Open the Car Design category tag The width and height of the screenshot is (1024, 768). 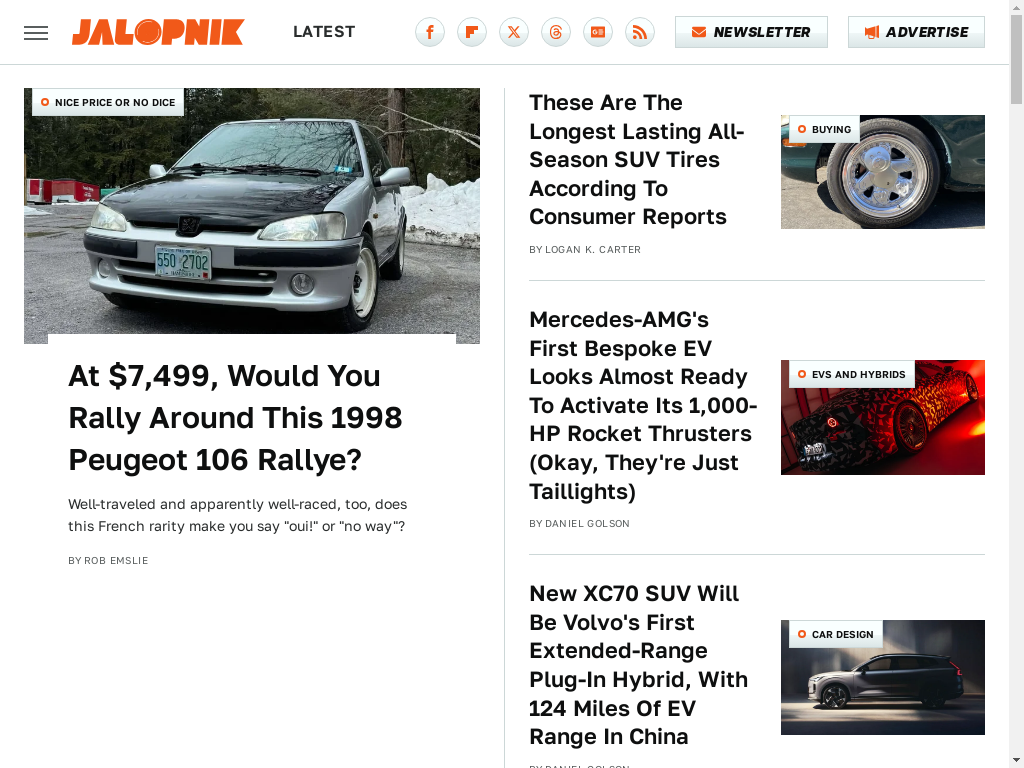point(836,634)
